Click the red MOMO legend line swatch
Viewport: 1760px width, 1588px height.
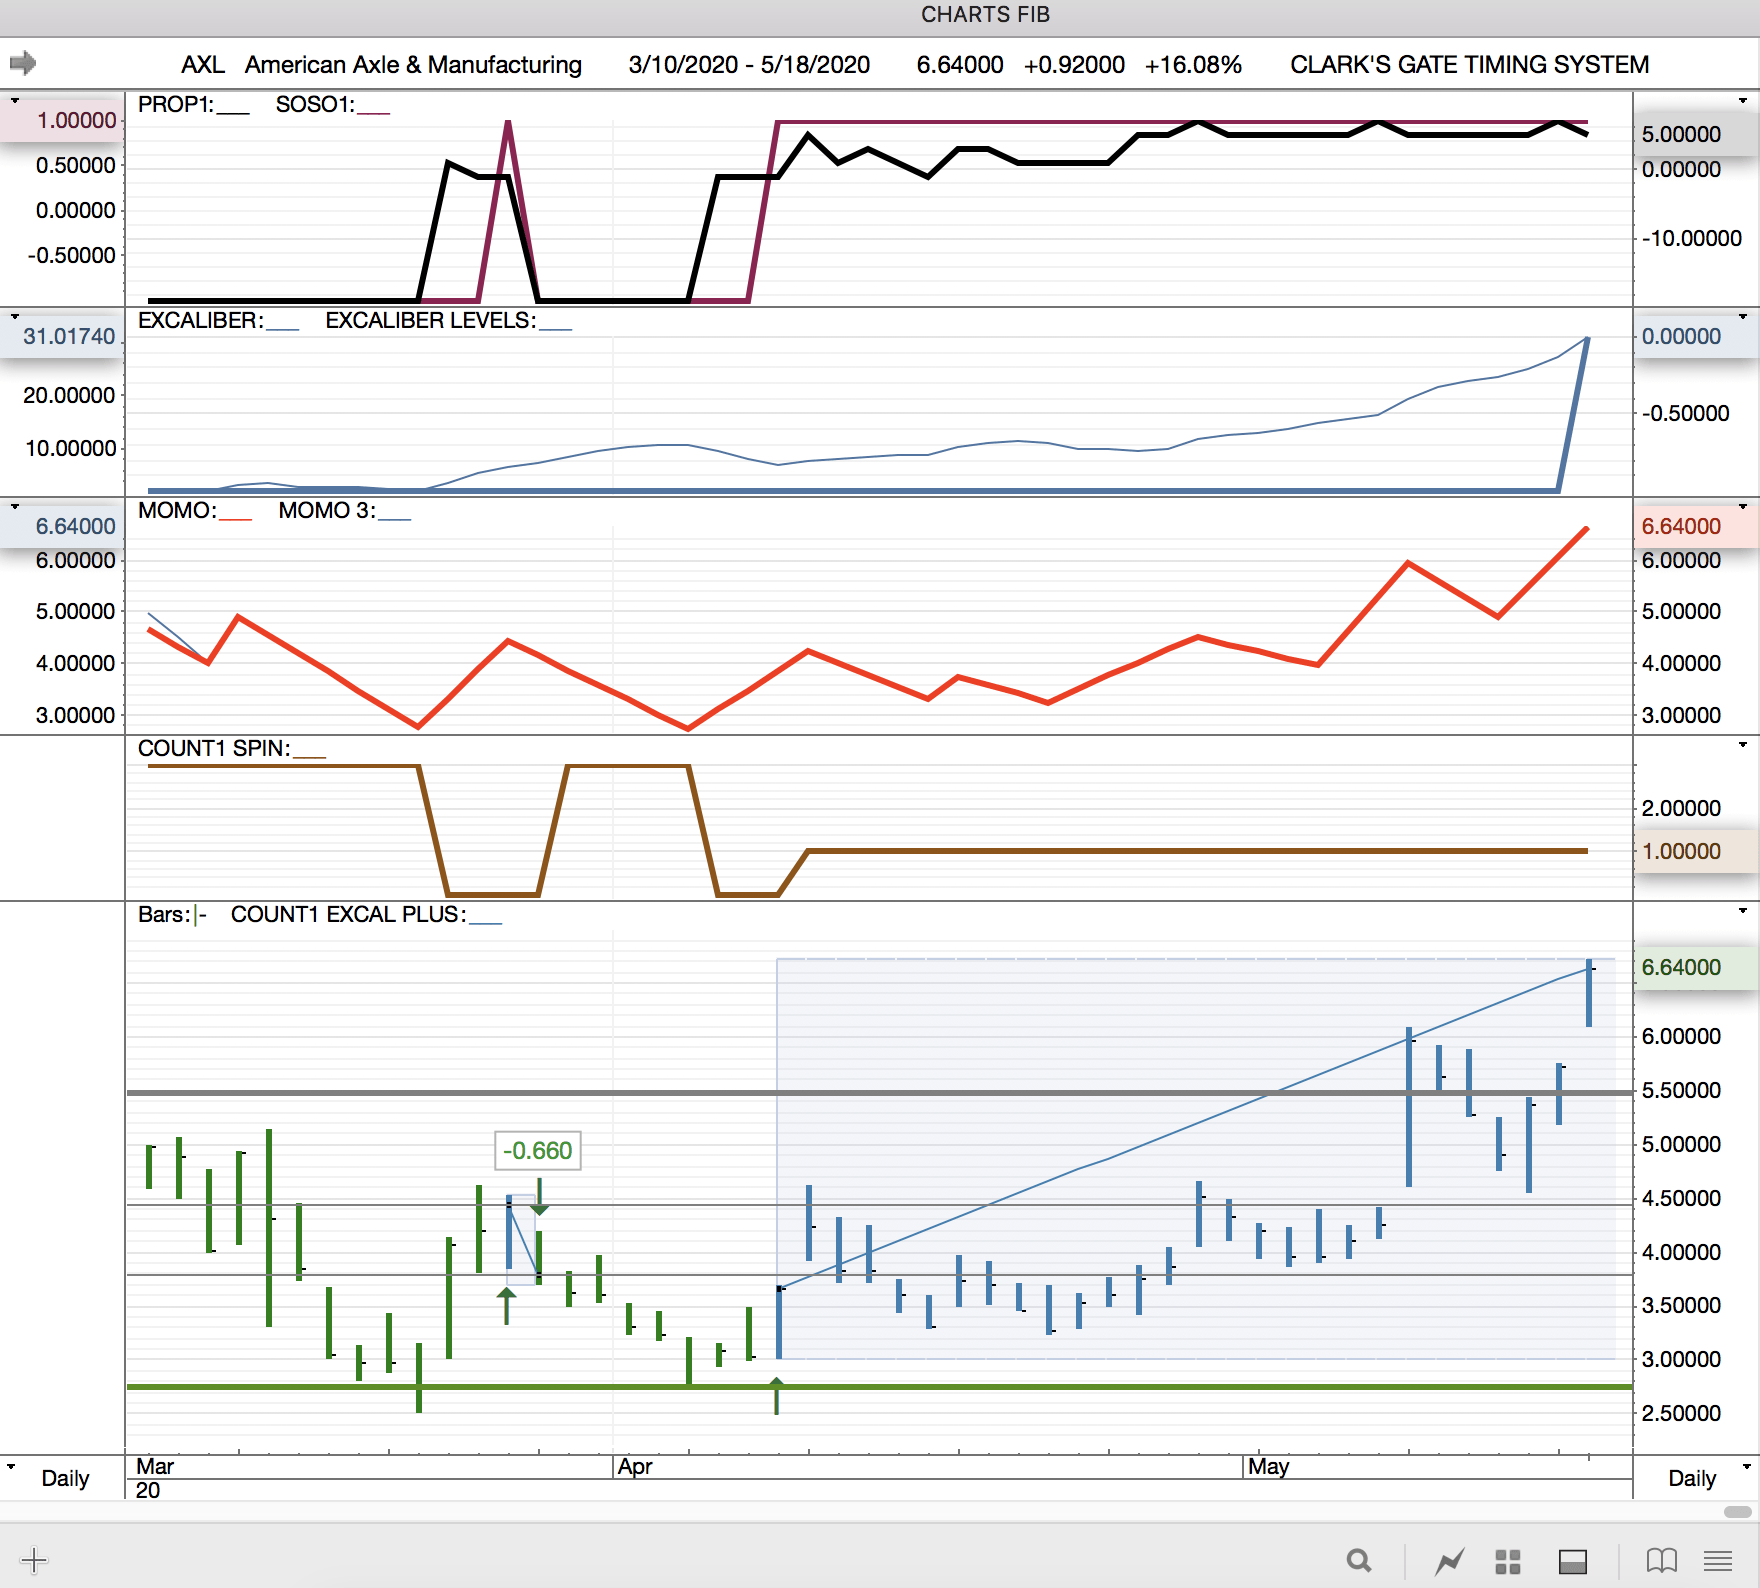[235, 520]
